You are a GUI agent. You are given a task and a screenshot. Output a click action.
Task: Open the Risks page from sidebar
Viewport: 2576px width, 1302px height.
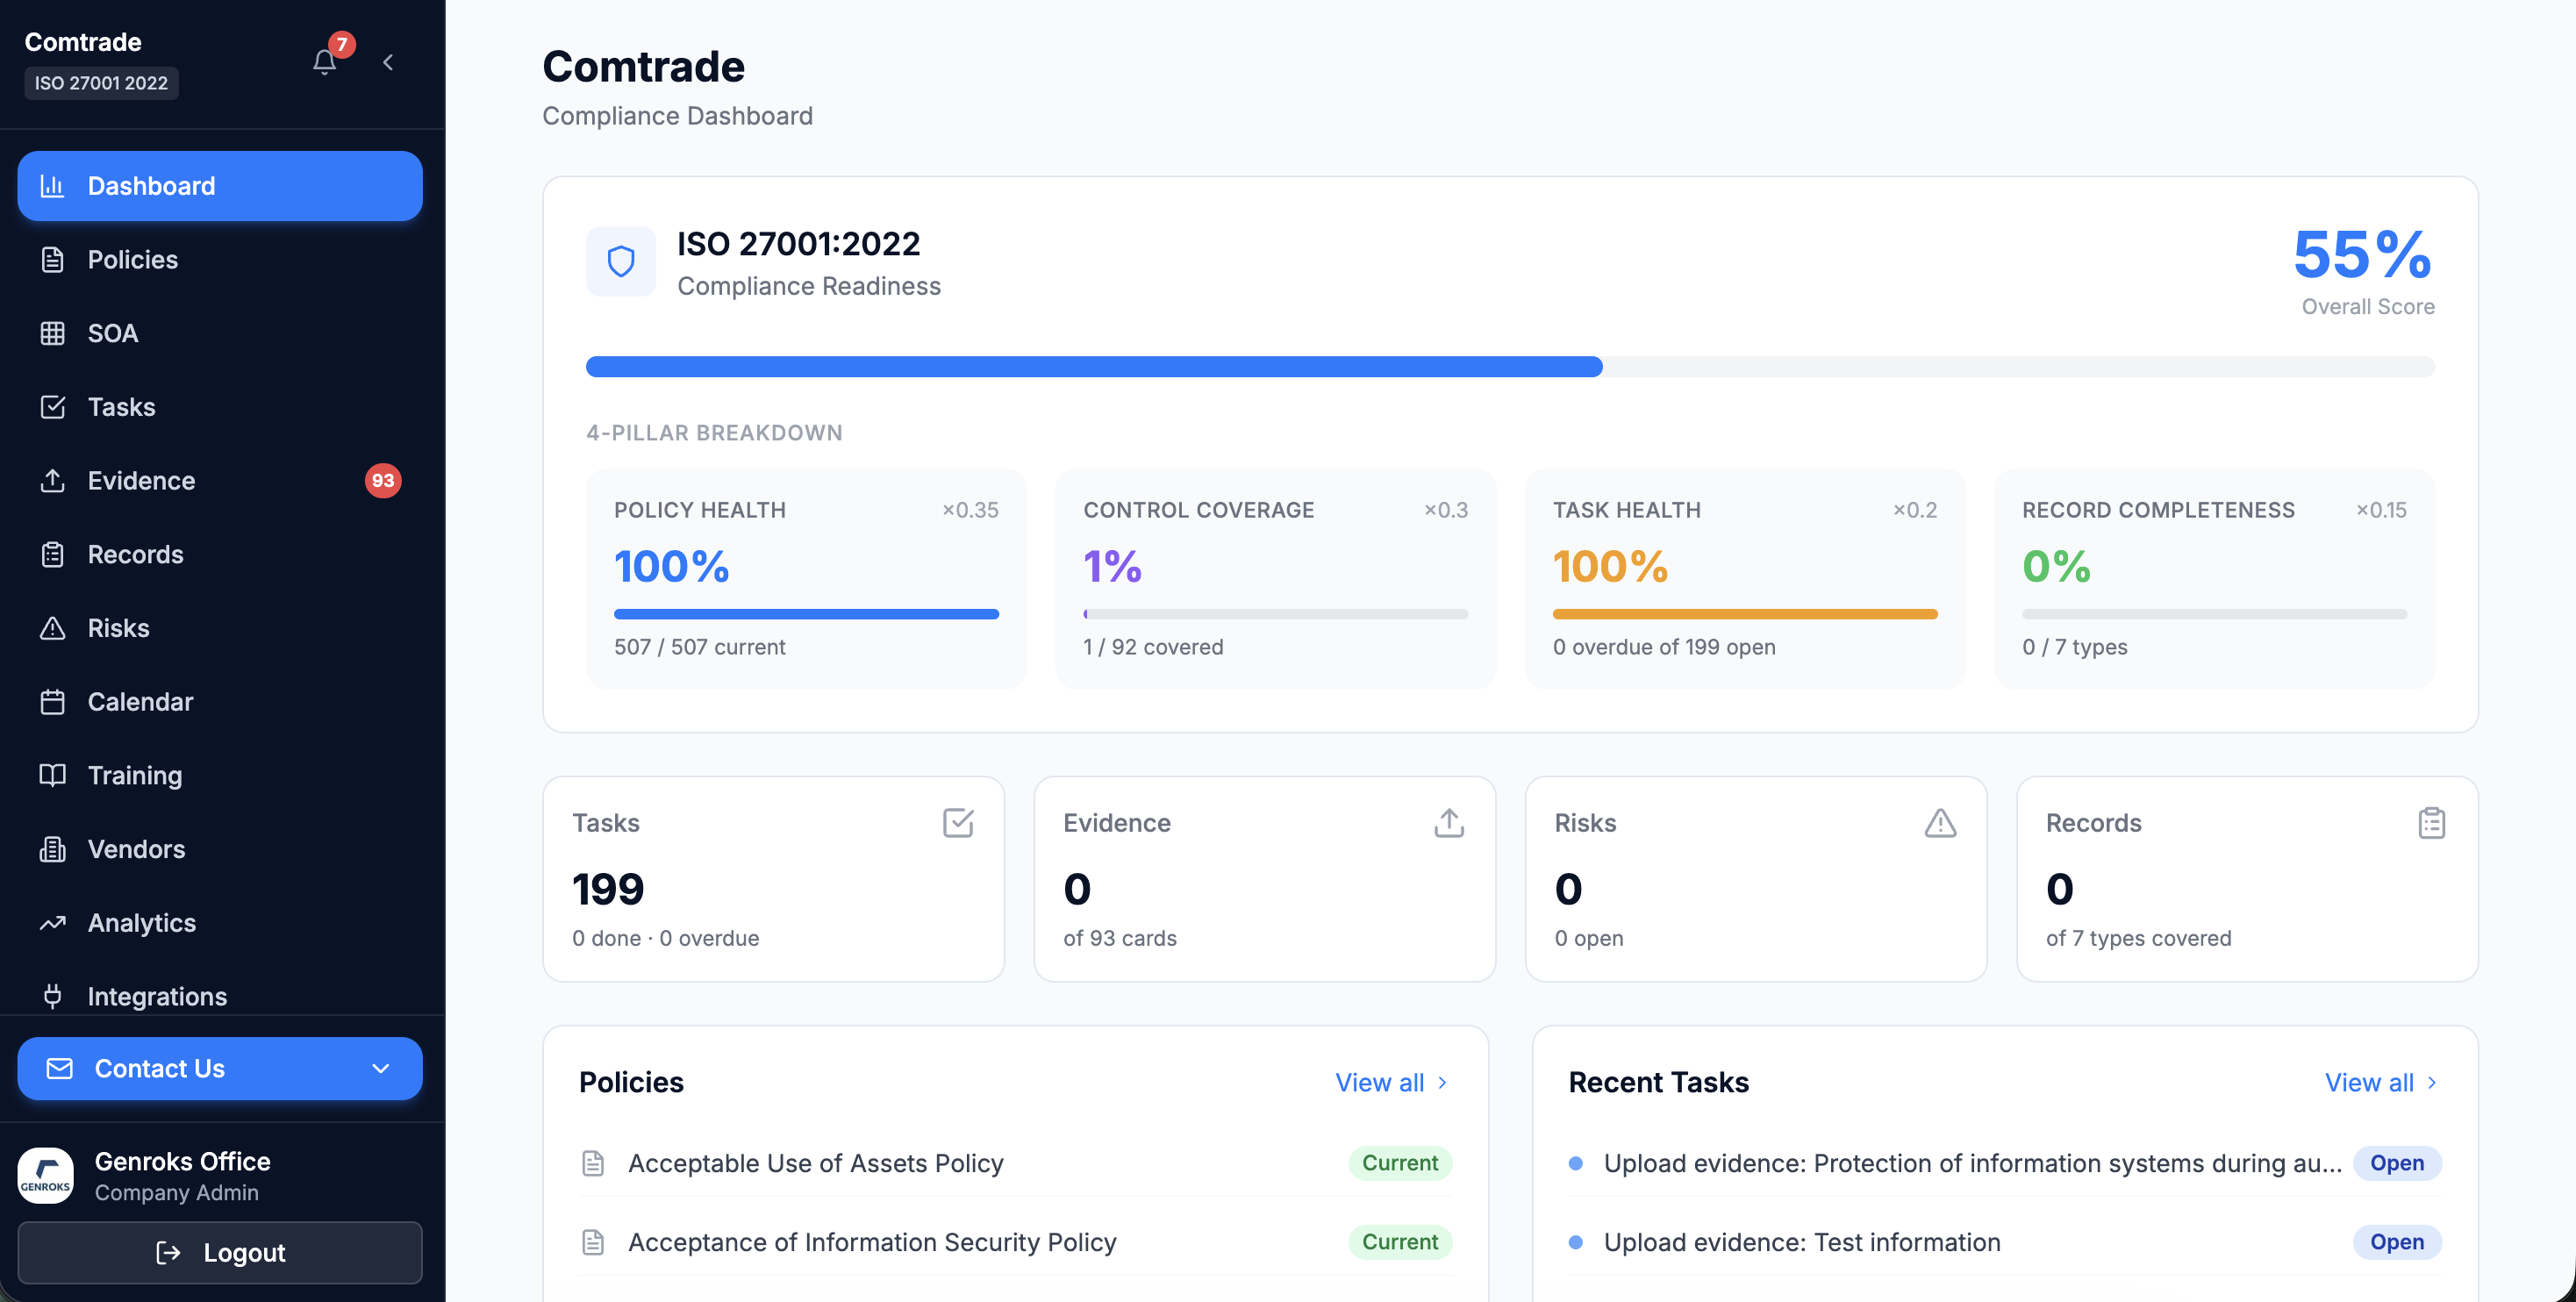pyautogui.click(x=220, y=628)
